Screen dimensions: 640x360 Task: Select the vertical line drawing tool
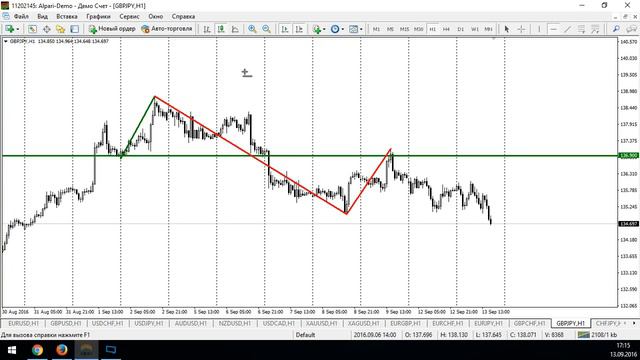point(539,29)
